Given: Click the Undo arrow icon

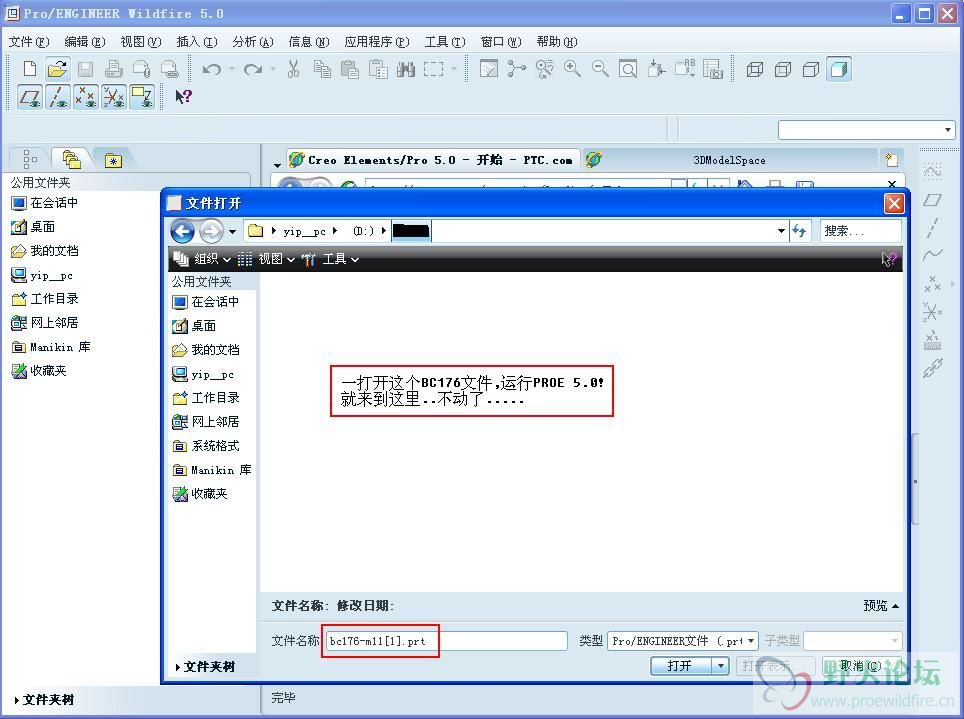Looking at the screenshot, I should point(211,69).
